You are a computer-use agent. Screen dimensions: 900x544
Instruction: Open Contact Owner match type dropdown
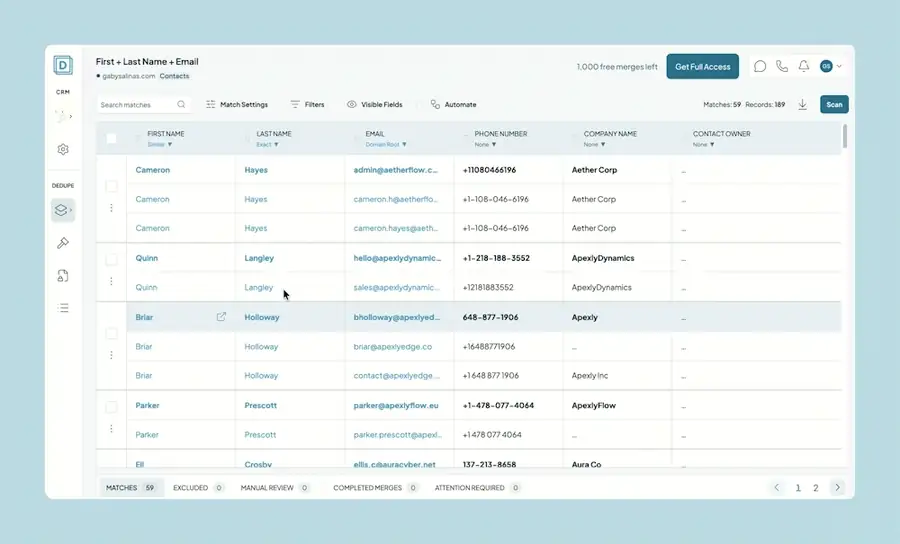(703, 145)
